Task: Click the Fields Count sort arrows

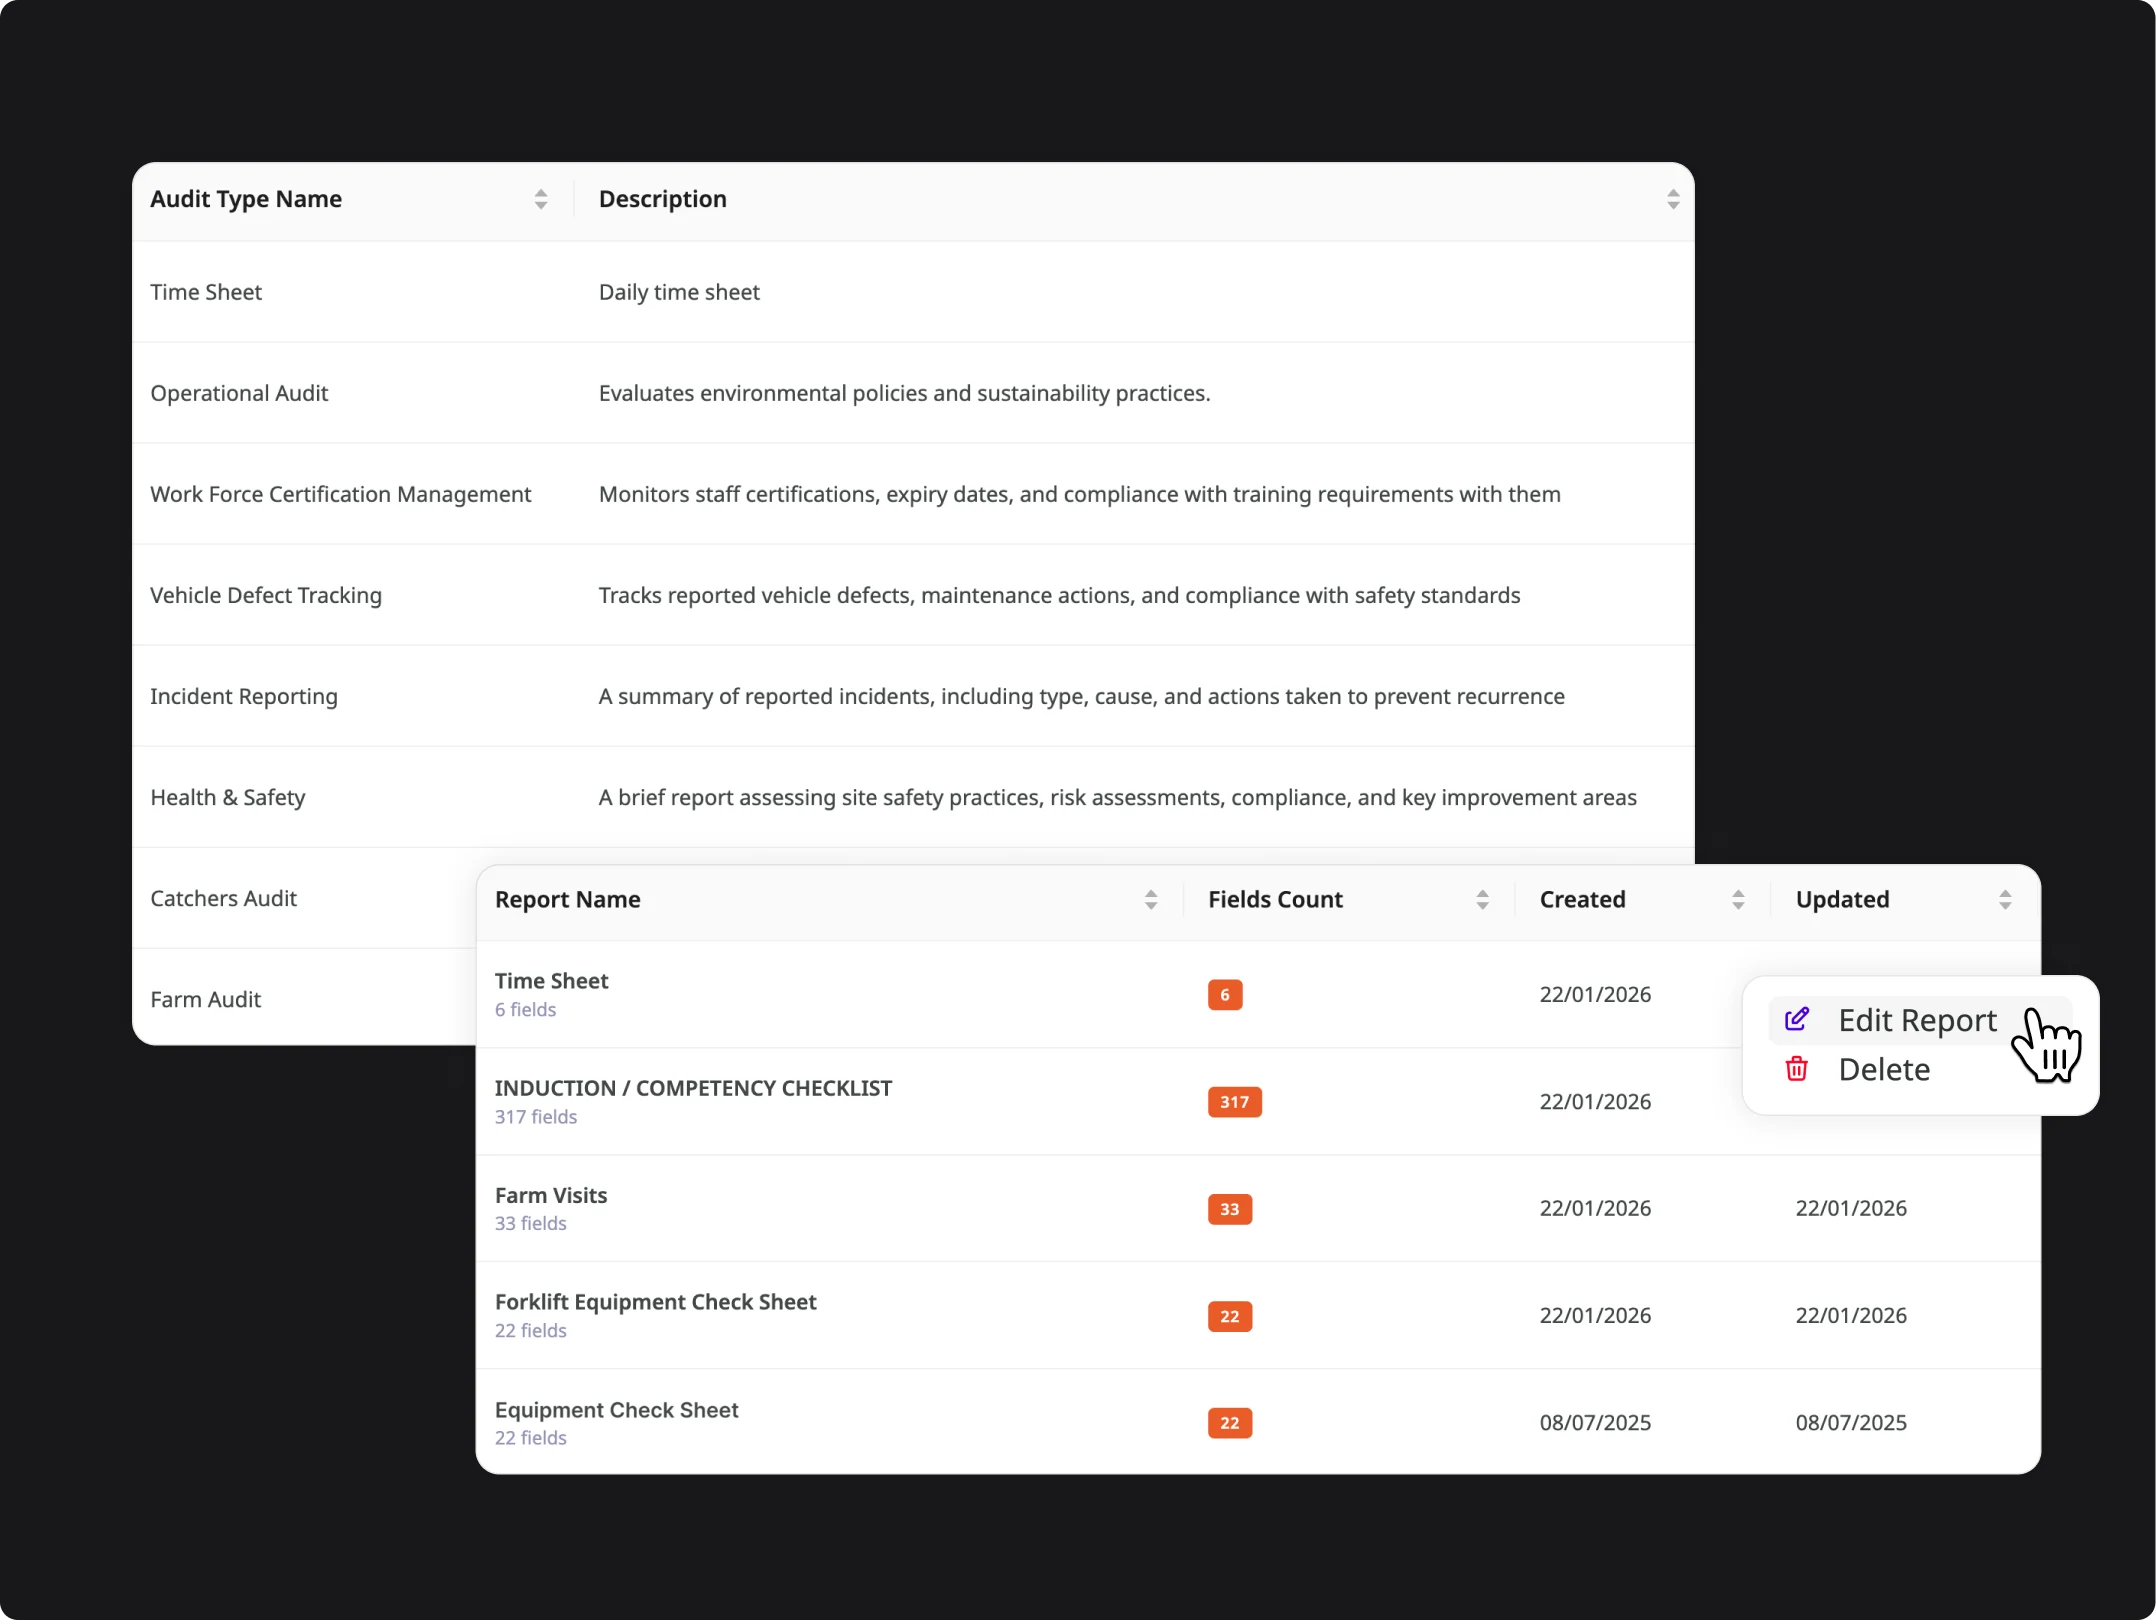Action: tap(1481, 899)
